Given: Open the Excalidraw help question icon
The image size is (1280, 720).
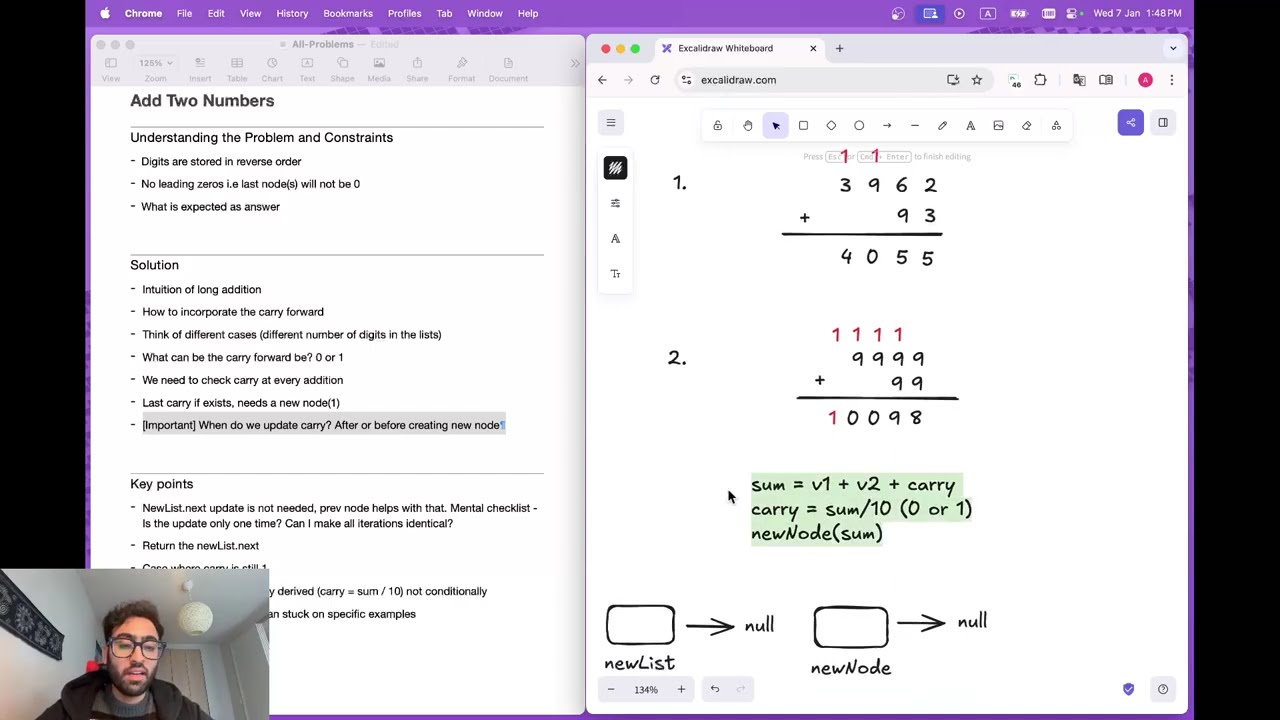Looking at the screenshot, I should [x=1163, y=689].
